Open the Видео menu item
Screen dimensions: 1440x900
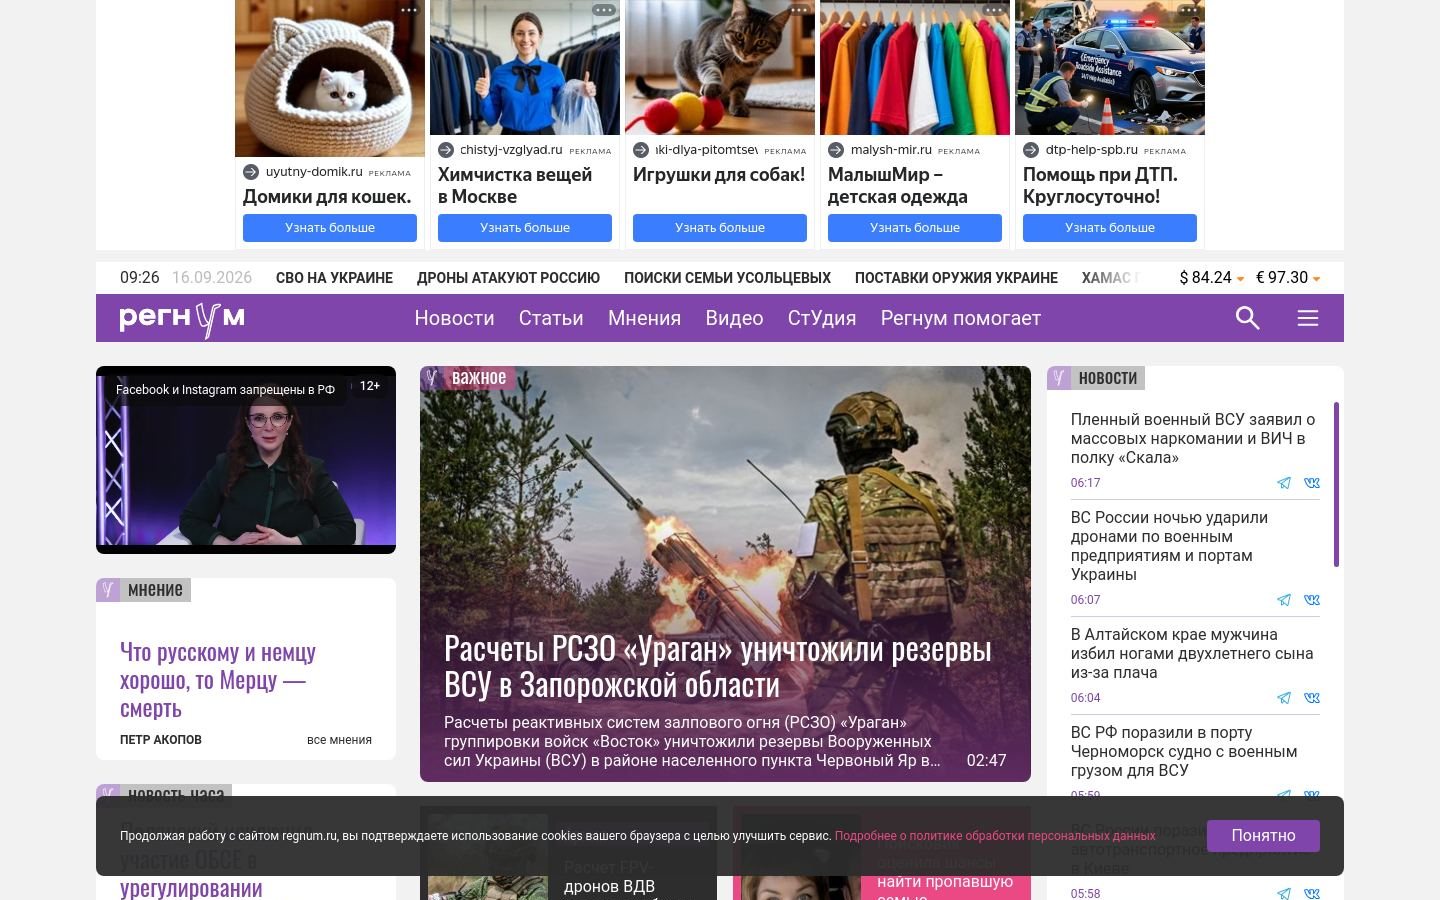click(734, 318)
